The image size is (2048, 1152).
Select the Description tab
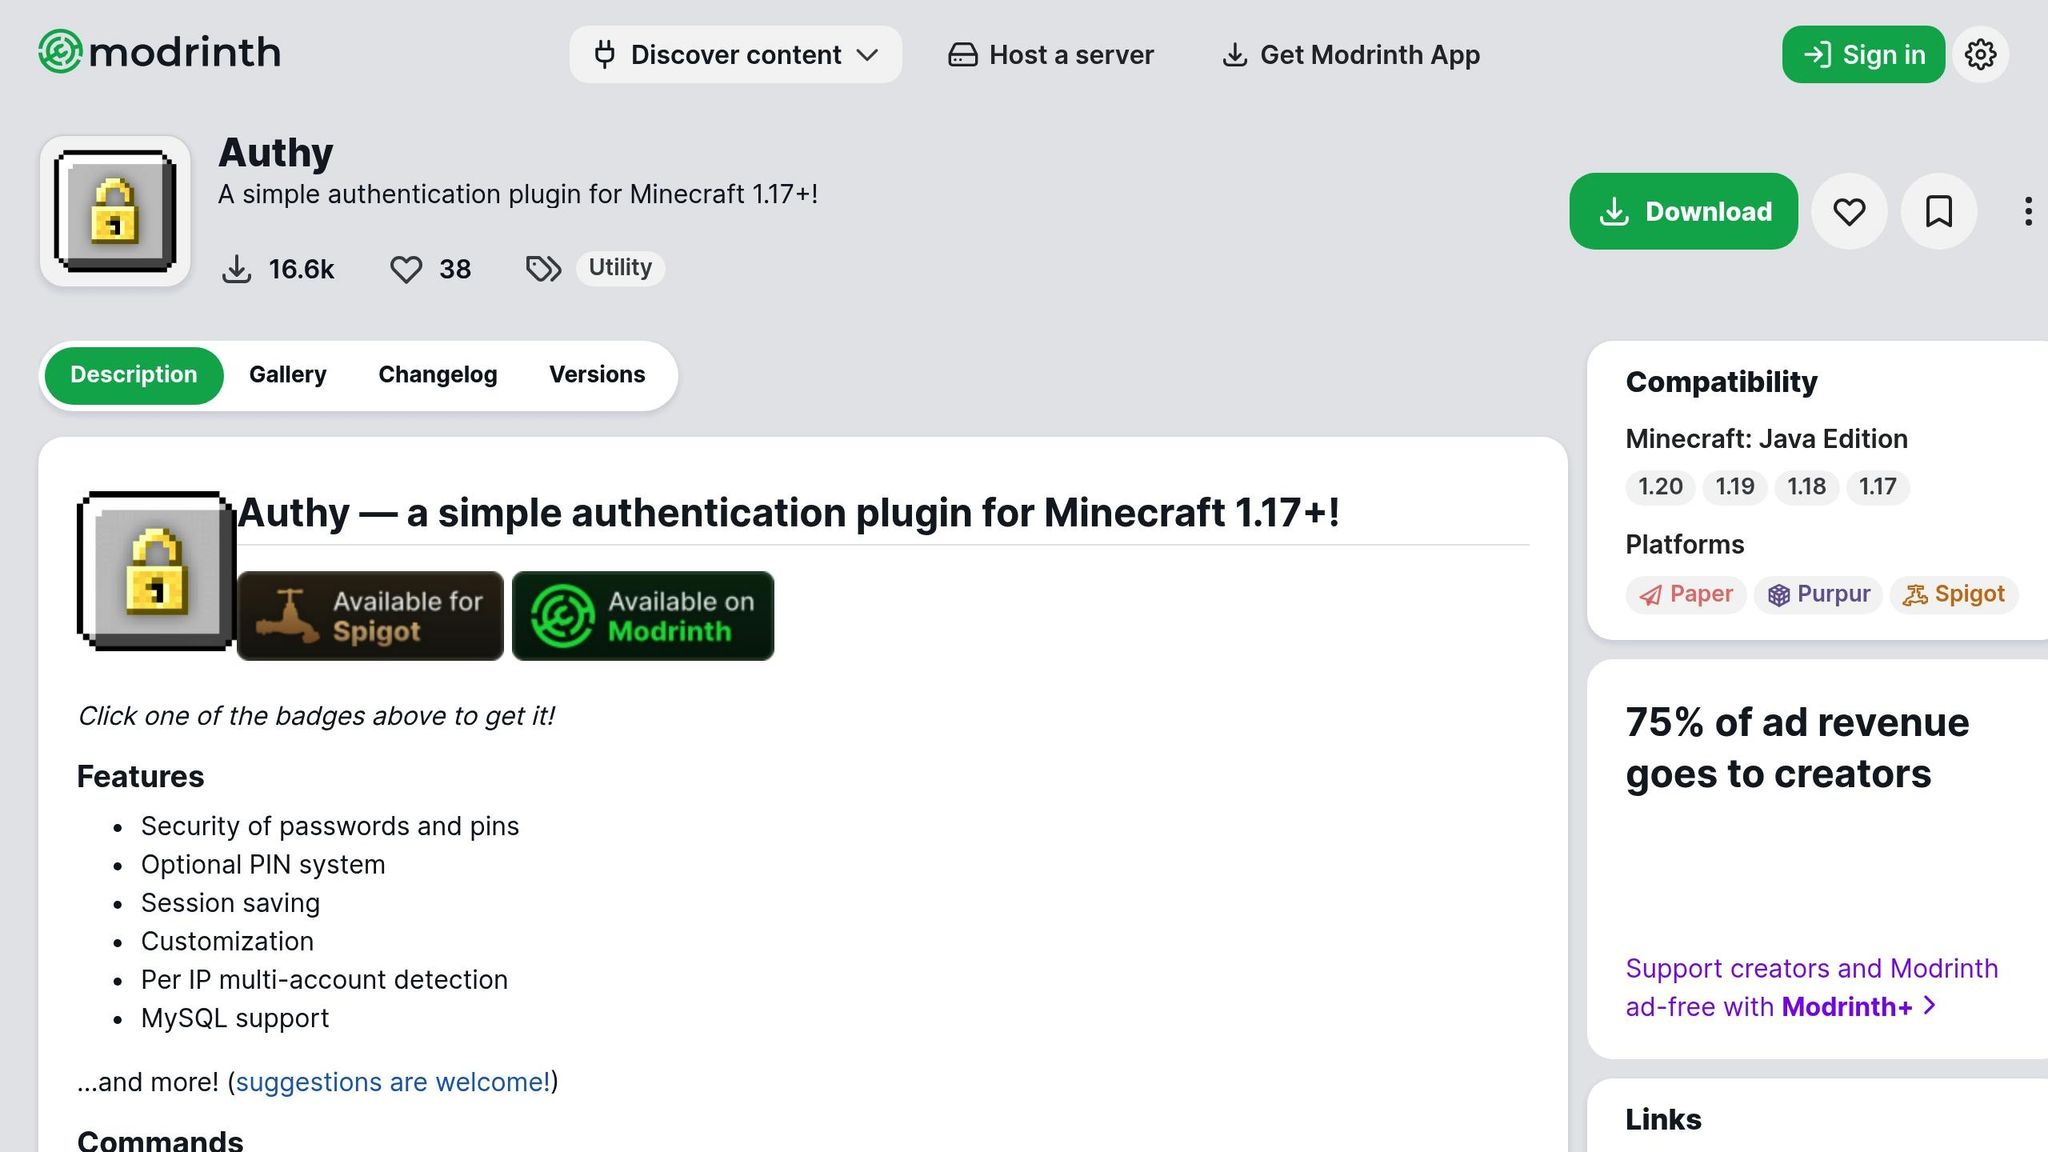(134, 375)
